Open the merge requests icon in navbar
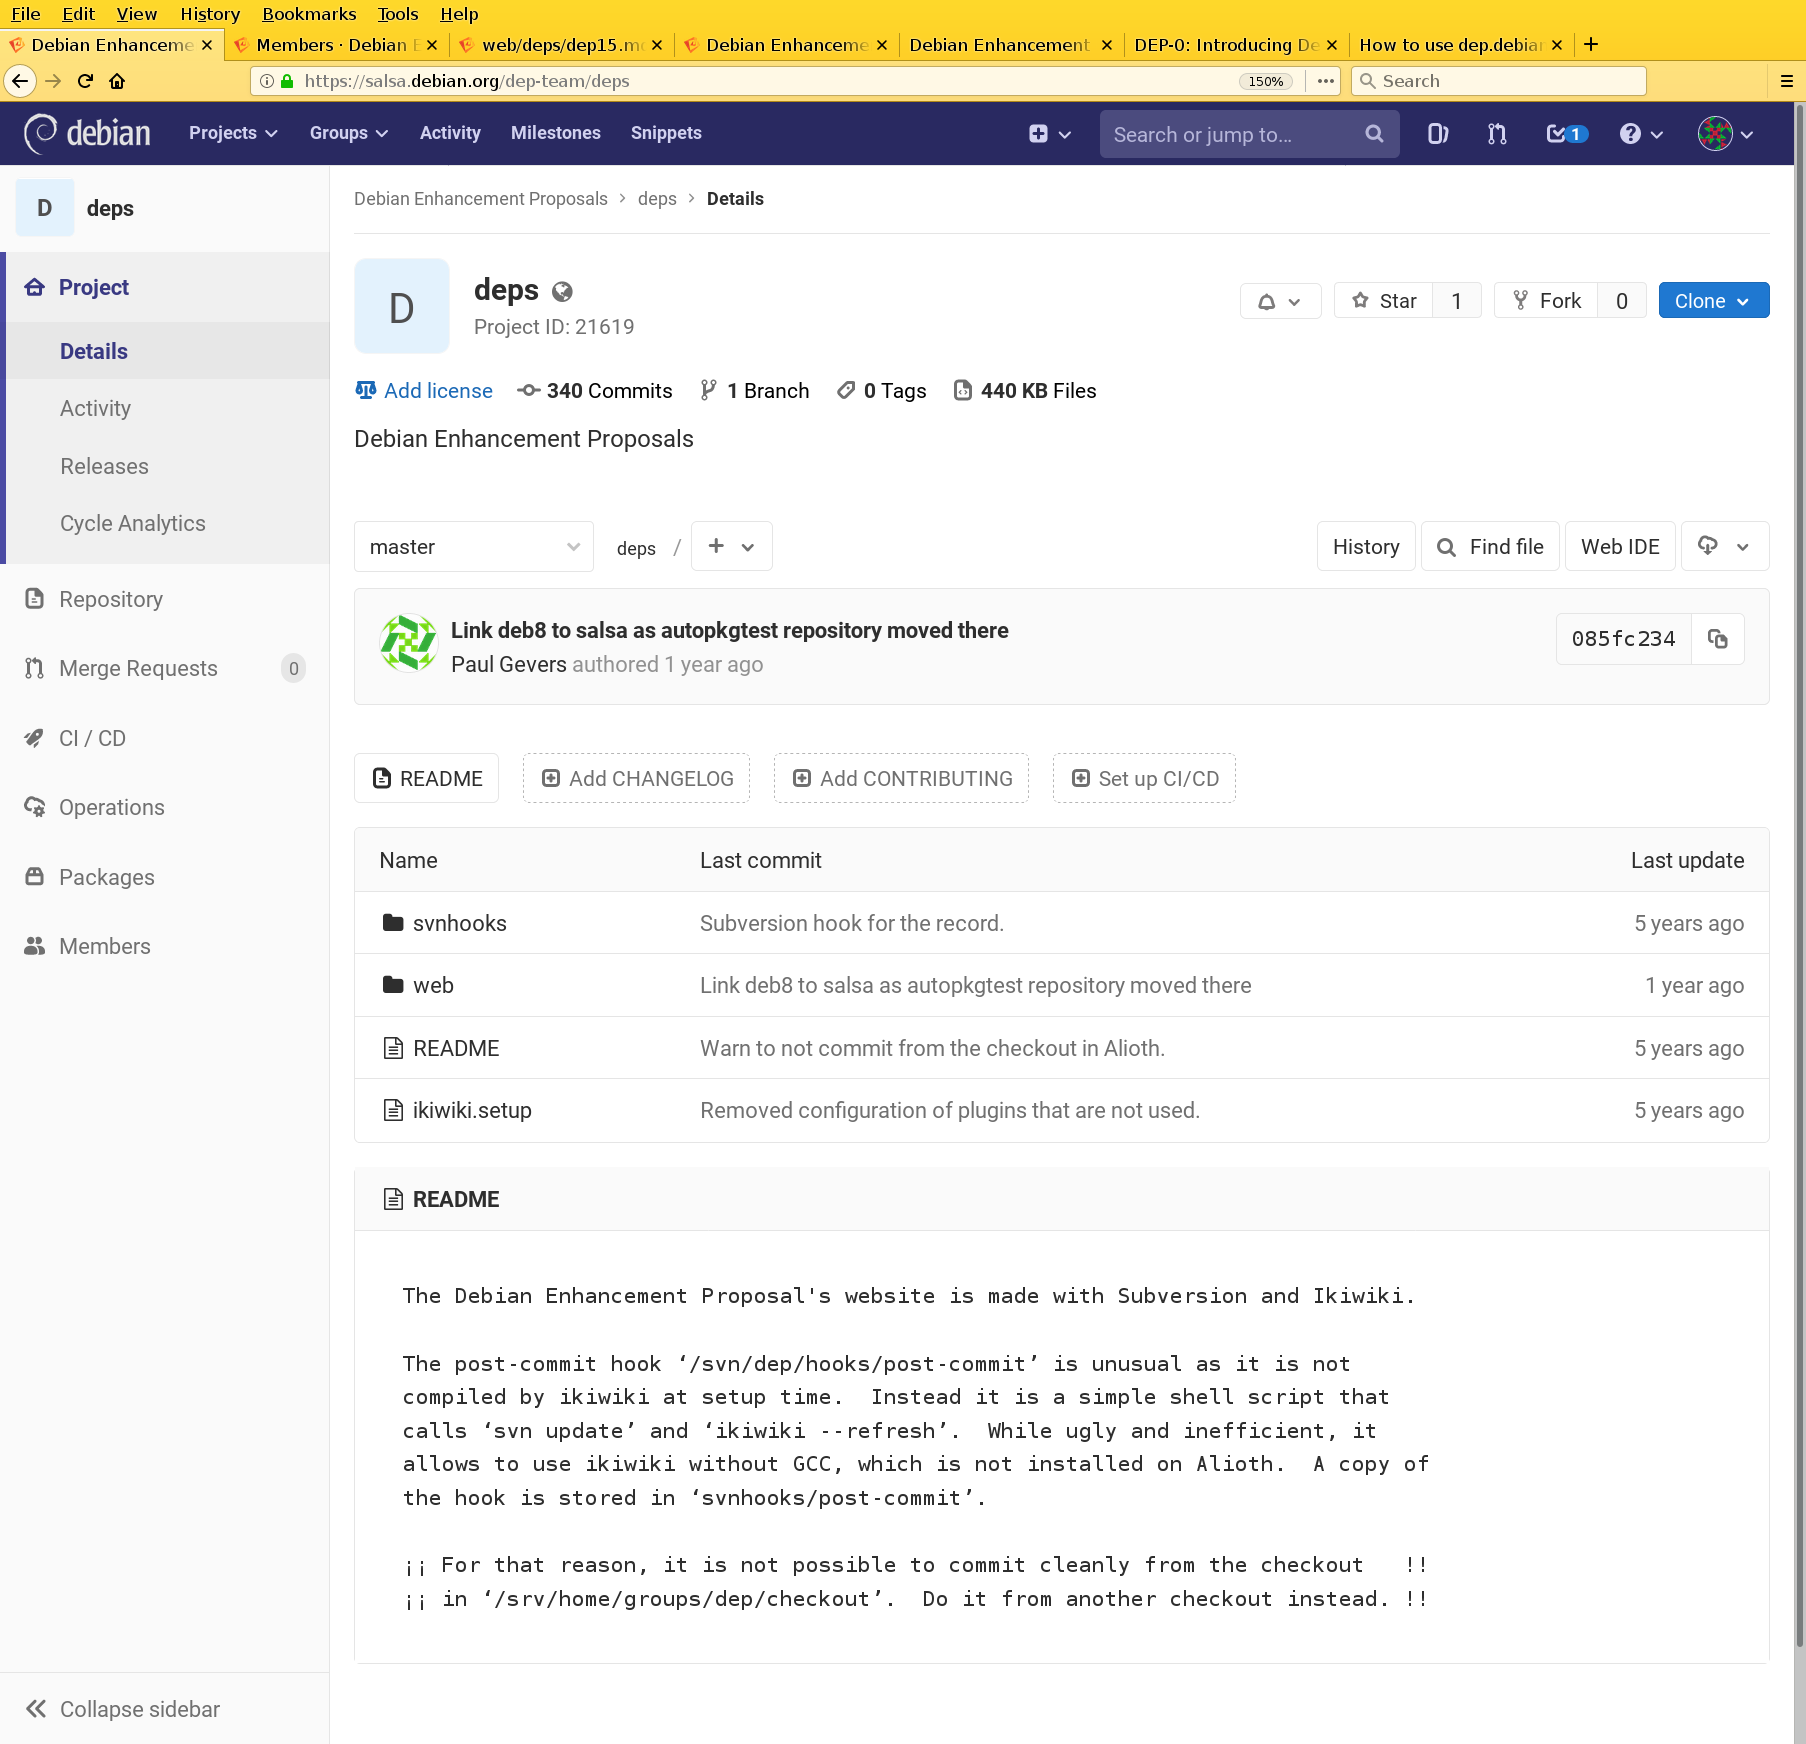The image size is (1806, 1744). click(x=1497, y=134)
